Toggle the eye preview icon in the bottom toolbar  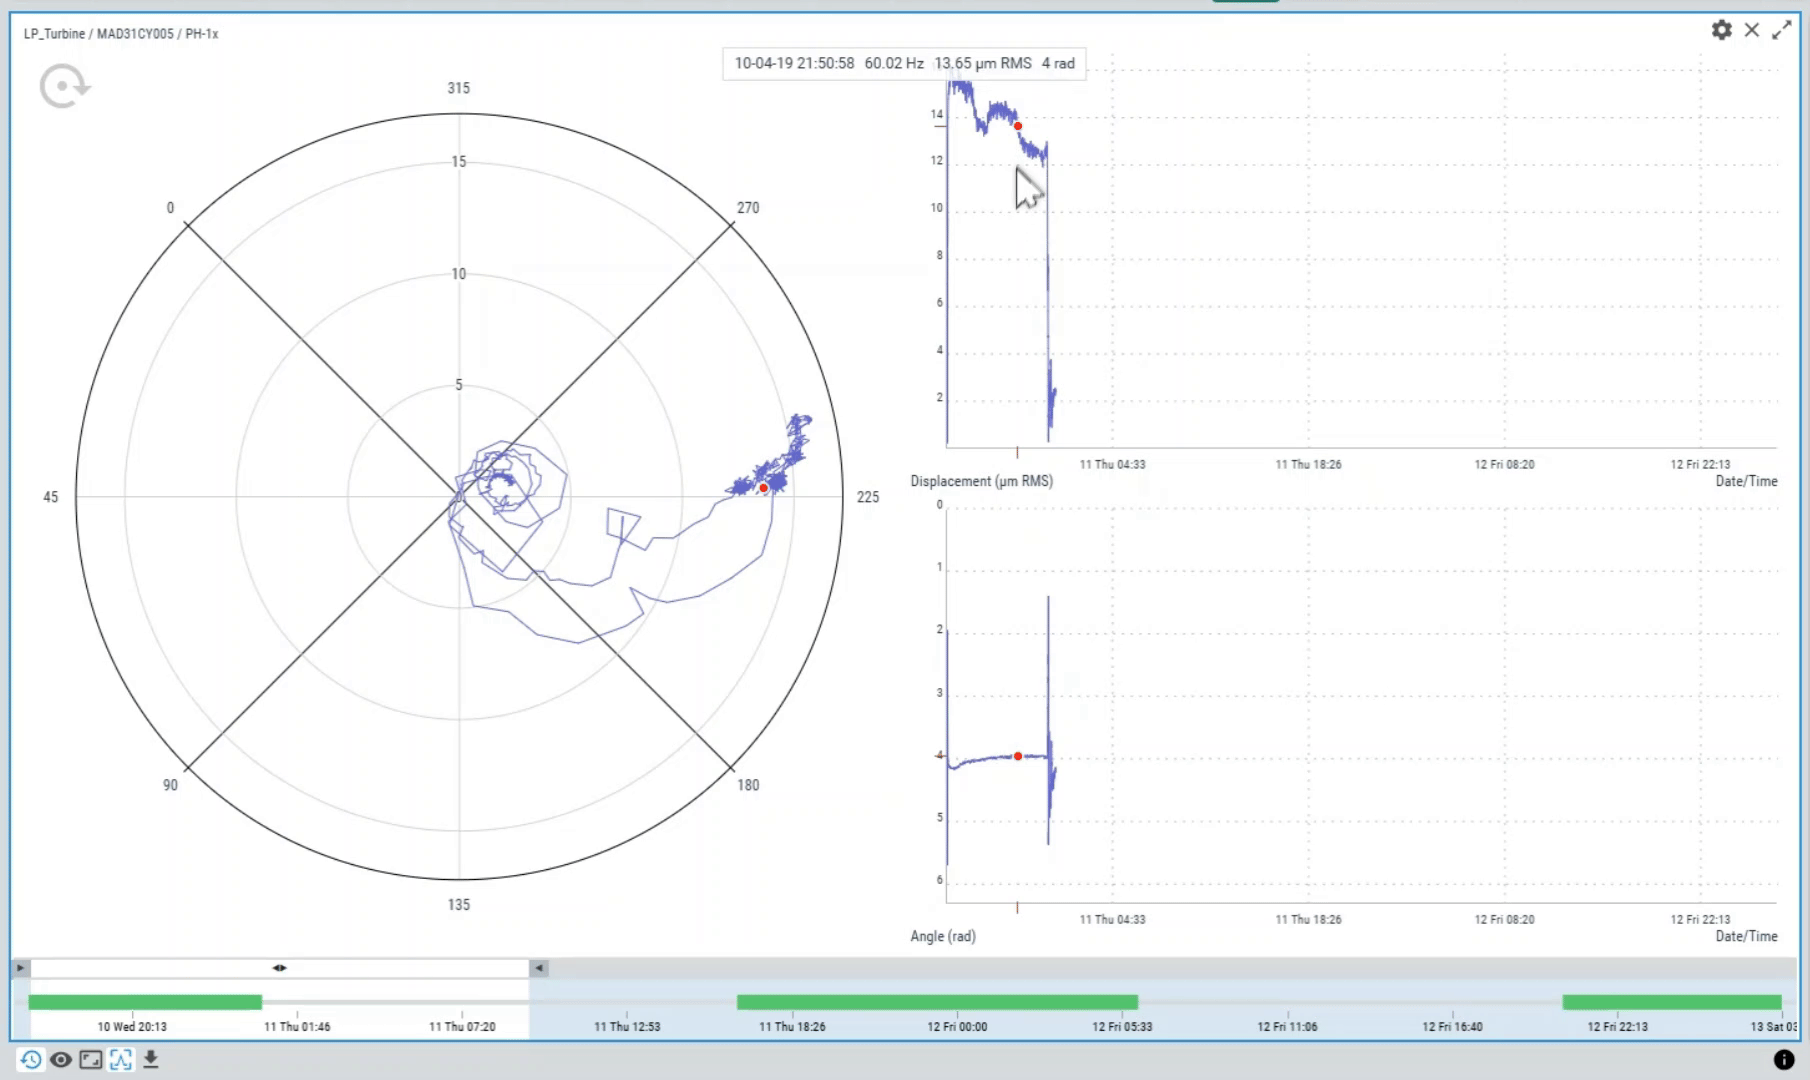(60, 1058)
